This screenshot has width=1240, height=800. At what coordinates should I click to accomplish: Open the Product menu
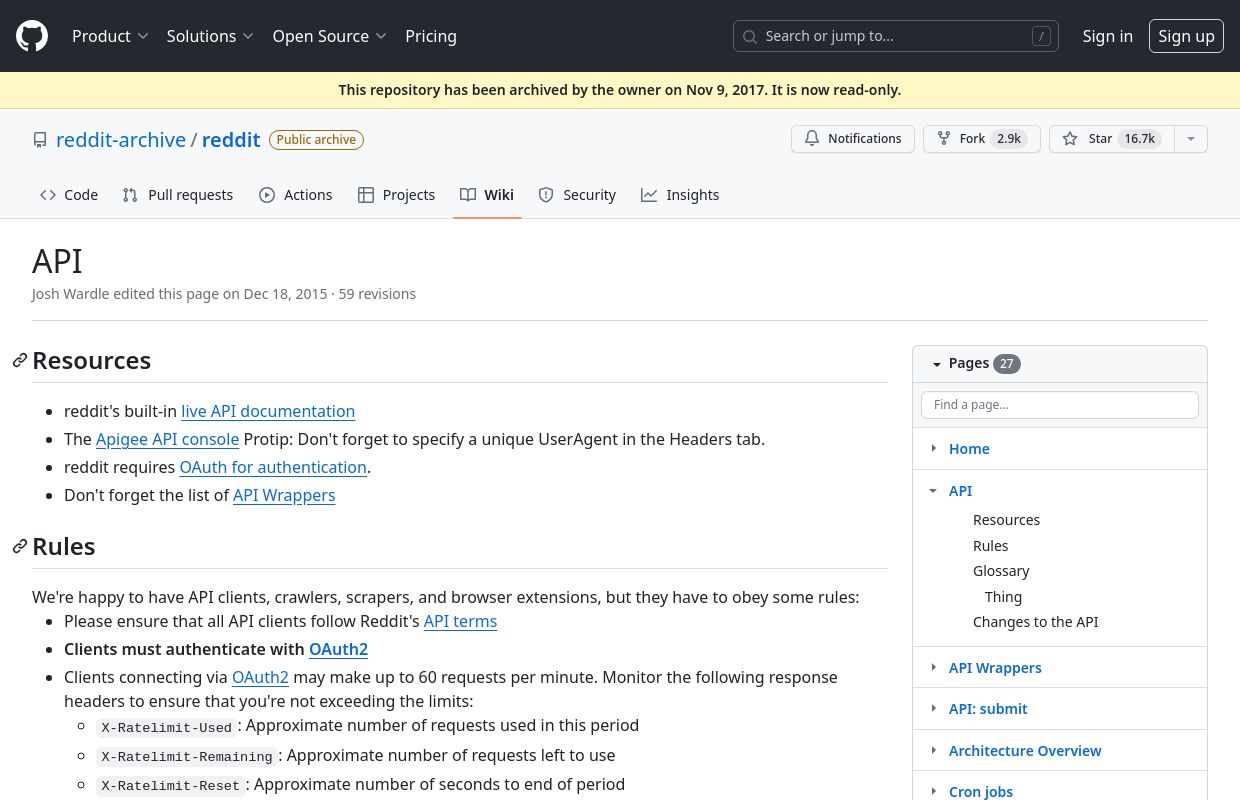click(110, 36)
